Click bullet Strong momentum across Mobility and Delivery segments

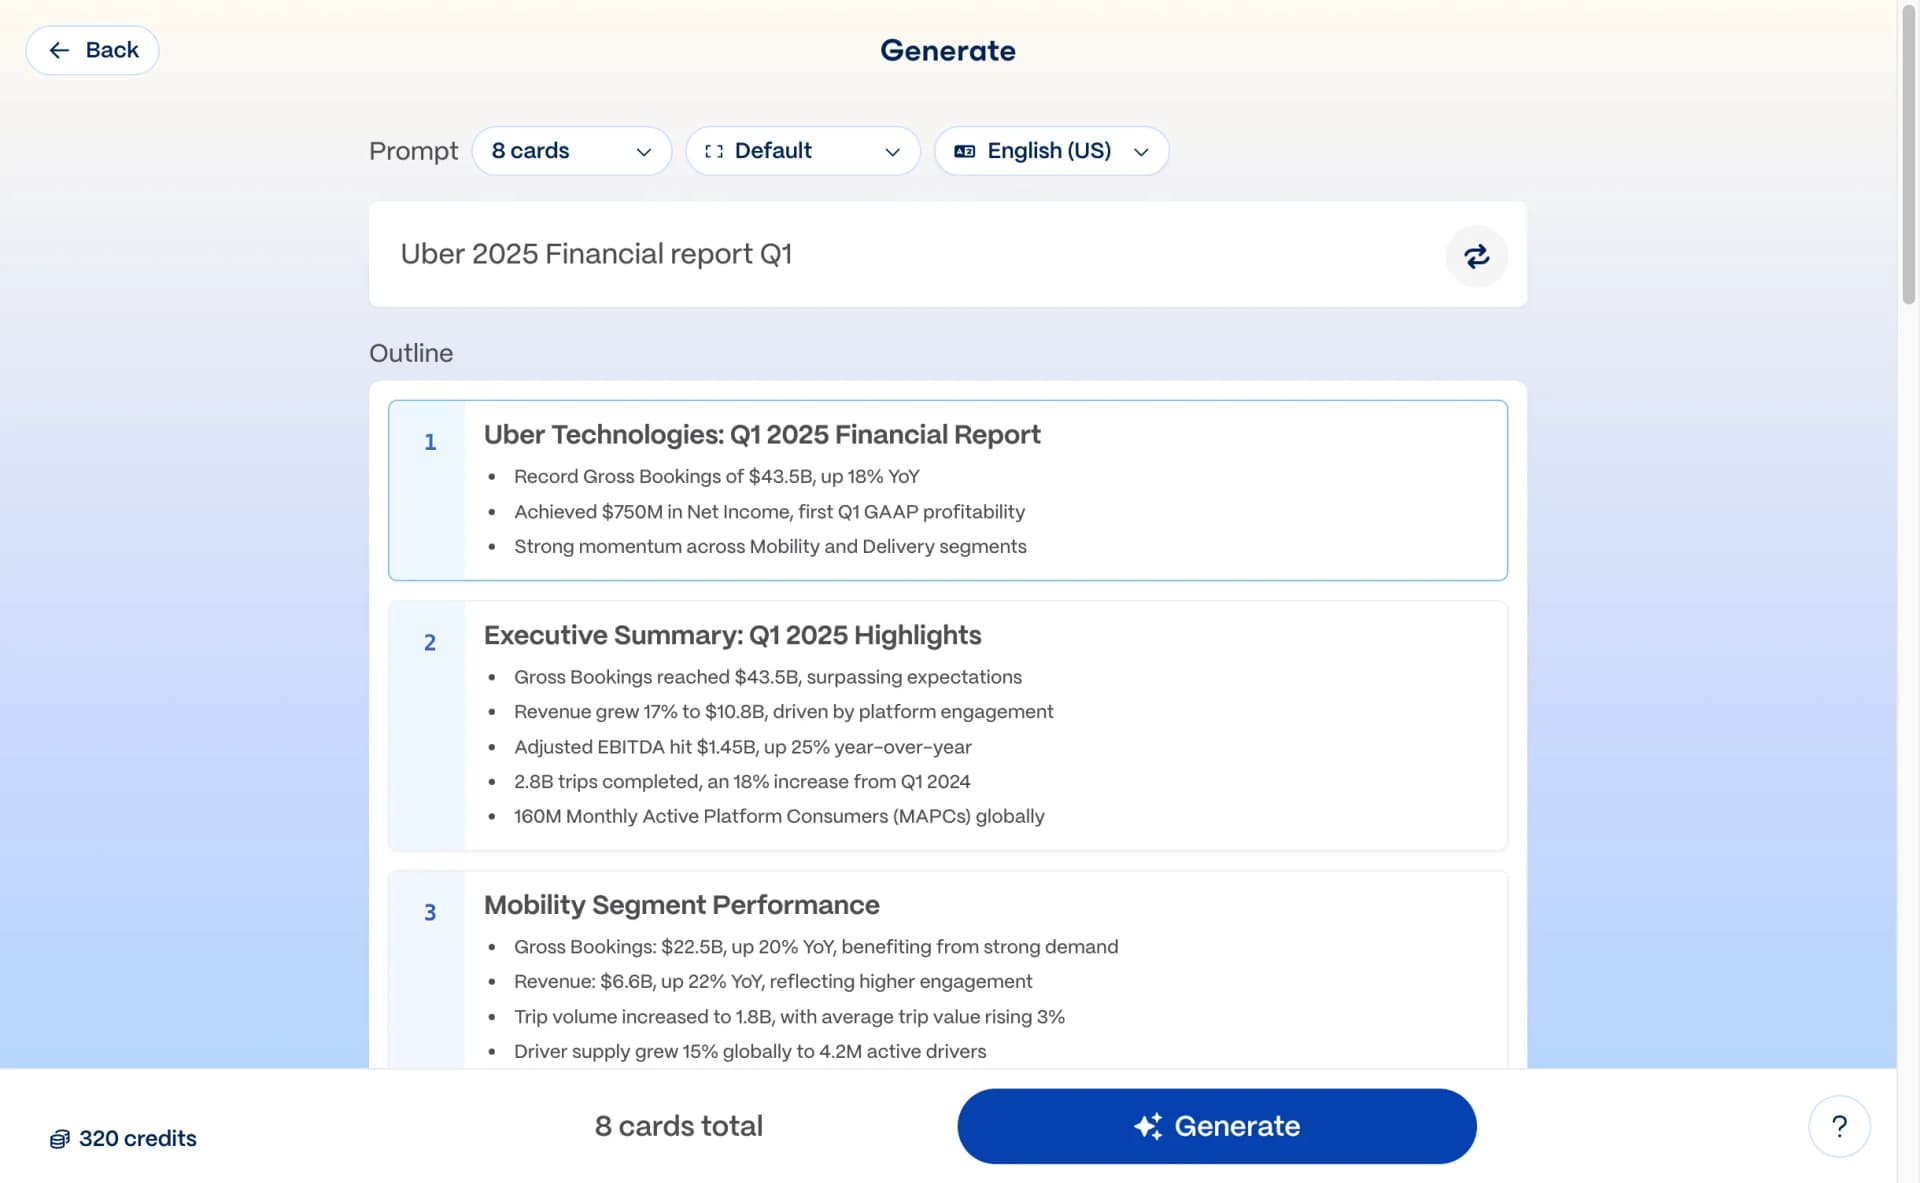pyautogui.click(x=770, y=547)
